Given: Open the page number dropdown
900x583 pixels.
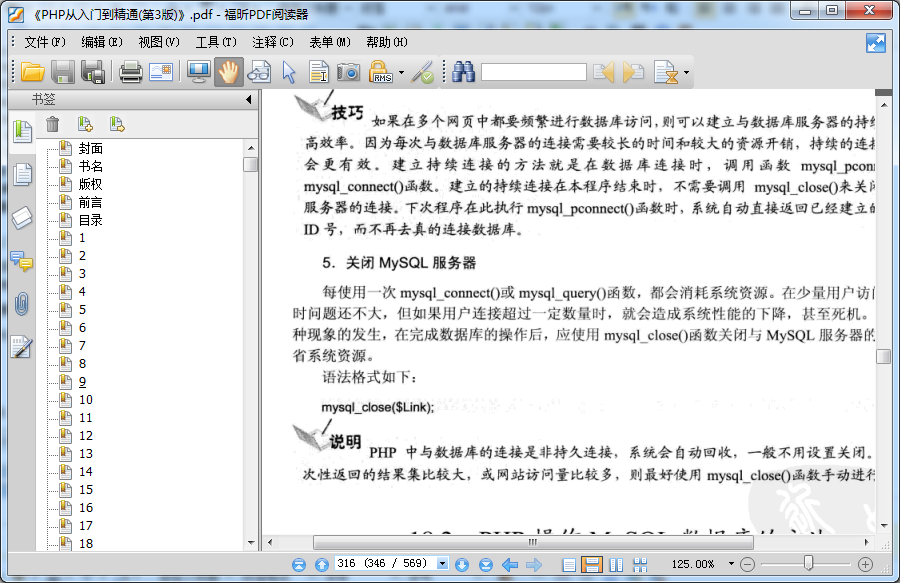Looking at the screenshot, I should pyautogui.click(x=442, y=563).
